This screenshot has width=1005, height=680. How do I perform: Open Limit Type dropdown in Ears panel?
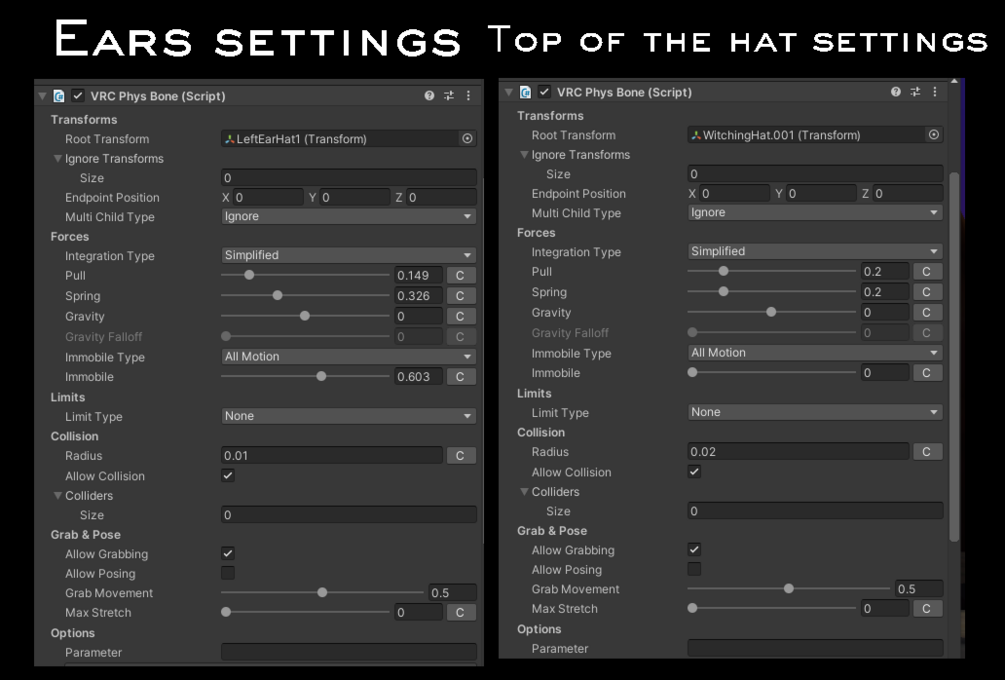(x=348, y=416)
